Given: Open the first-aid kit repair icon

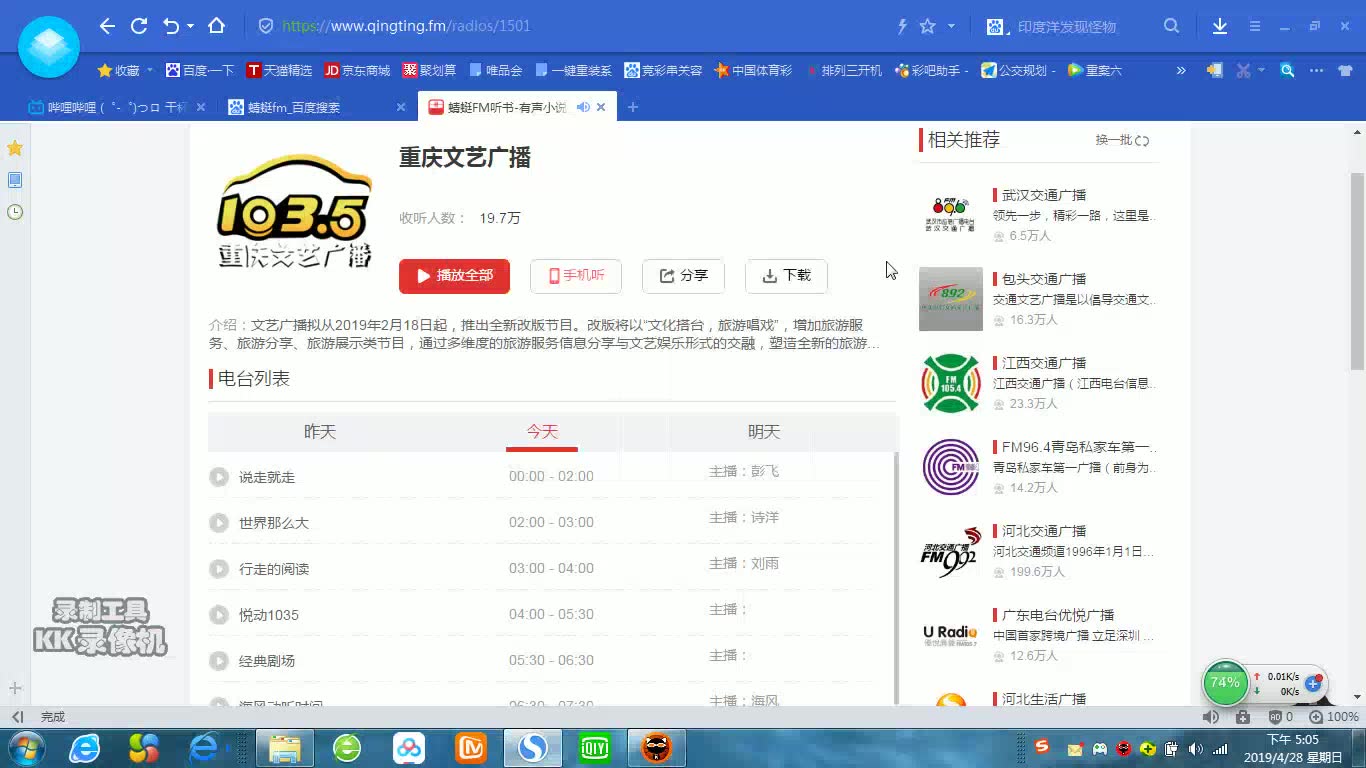Looking at the screenshot, I should point(1243,717).
